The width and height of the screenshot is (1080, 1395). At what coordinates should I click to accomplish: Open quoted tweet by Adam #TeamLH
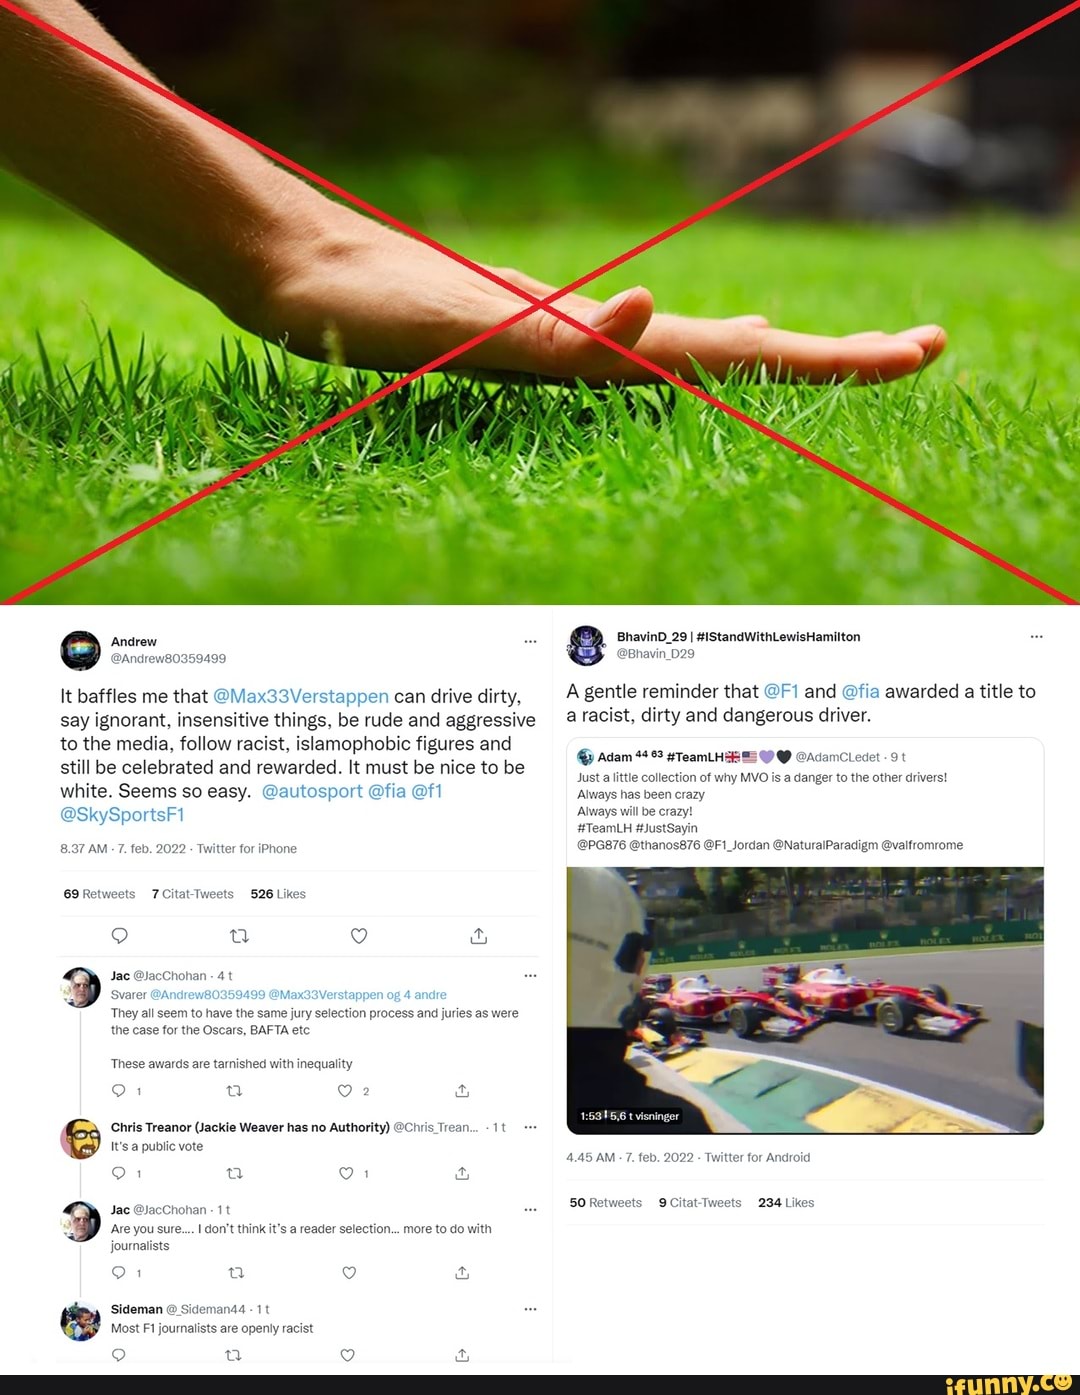point(805,802)
